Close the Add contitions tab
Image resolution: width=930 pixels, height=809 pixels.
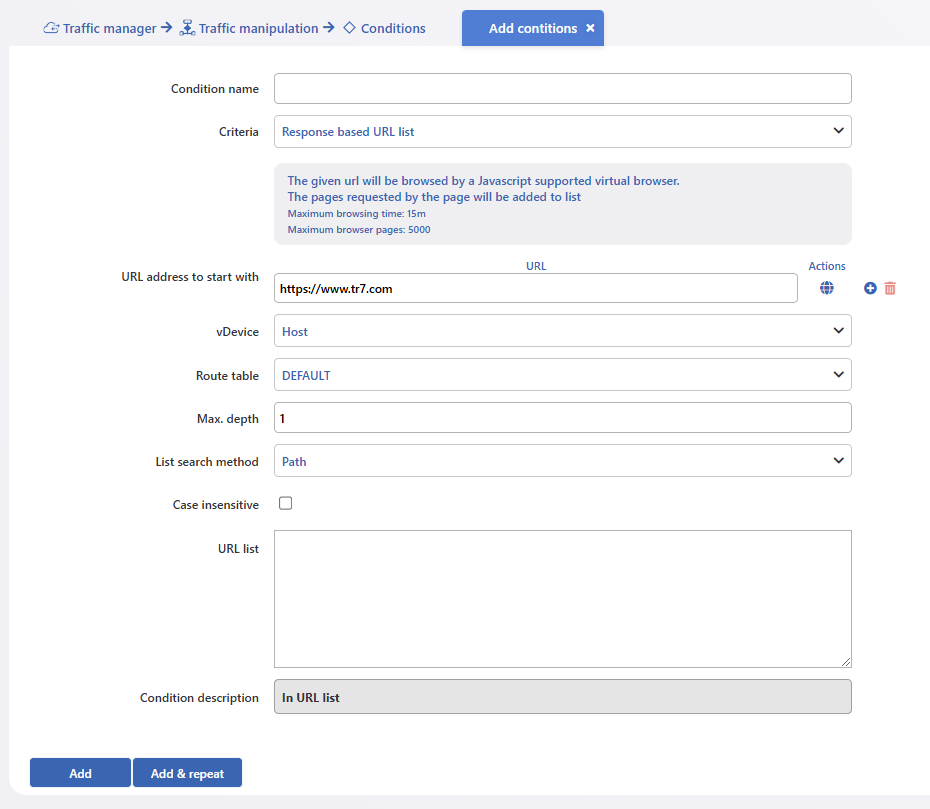[590, 28]
